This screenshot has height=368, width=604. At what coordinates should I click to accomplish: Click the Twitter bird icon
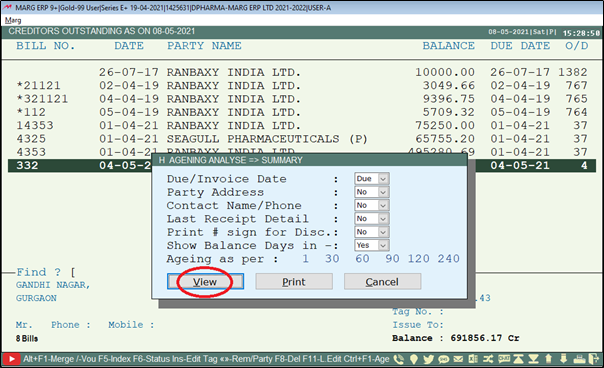pyautogui.click(x=429, y=359)
